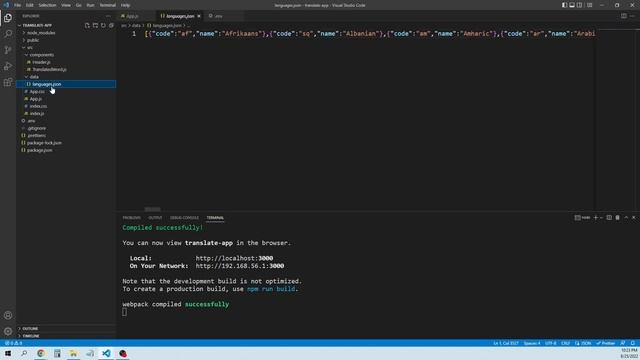
Task: Click the feedback icon in status bar
Action: (623, 343)
